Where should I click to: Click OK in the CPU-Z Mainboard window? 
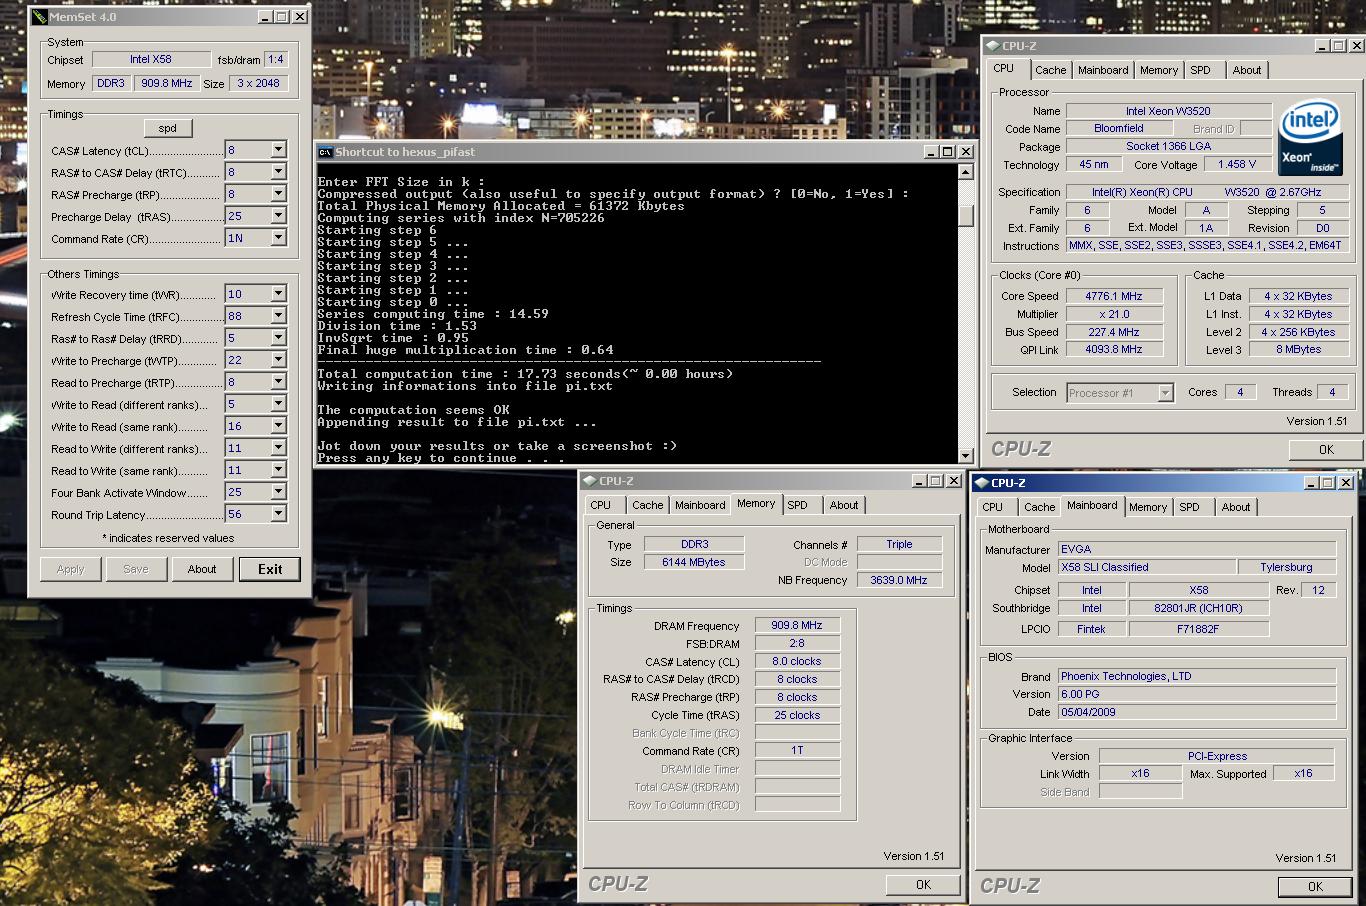(x=1315, y=886)
